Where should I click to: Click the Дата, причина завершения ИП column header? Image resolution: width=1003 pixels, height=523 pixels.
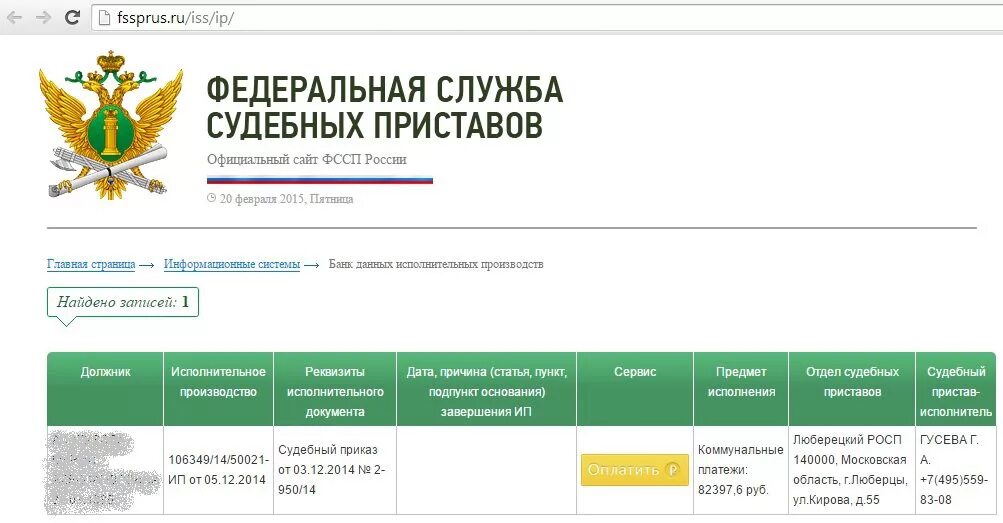coord(487,389)
